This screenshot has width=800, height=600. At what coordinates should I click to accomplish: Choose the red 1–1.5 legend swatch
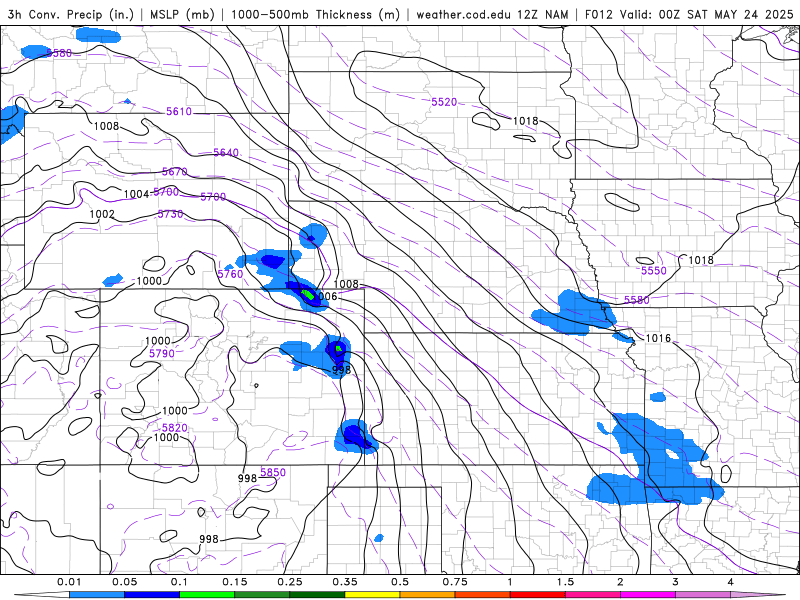point(538,595)
